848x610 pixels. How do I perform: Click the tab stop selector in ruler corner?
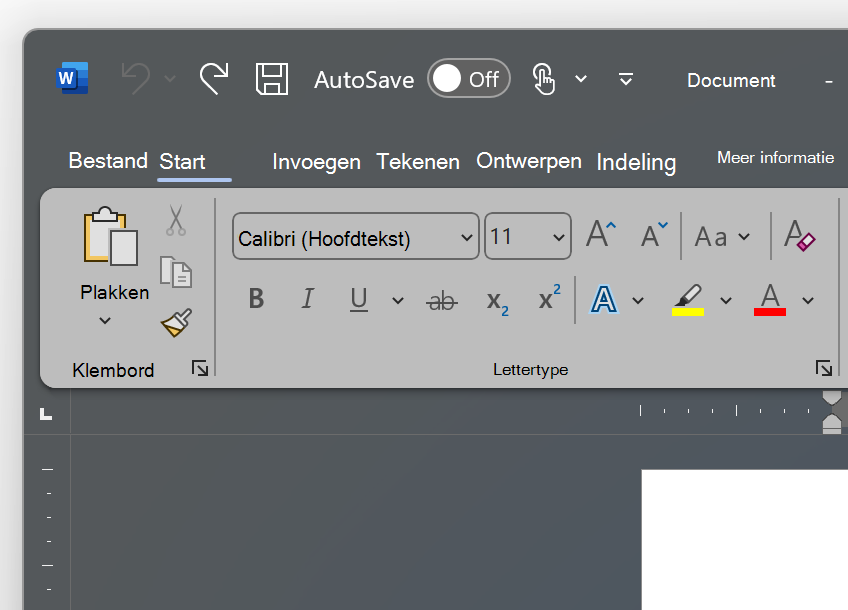pos(46,414)
